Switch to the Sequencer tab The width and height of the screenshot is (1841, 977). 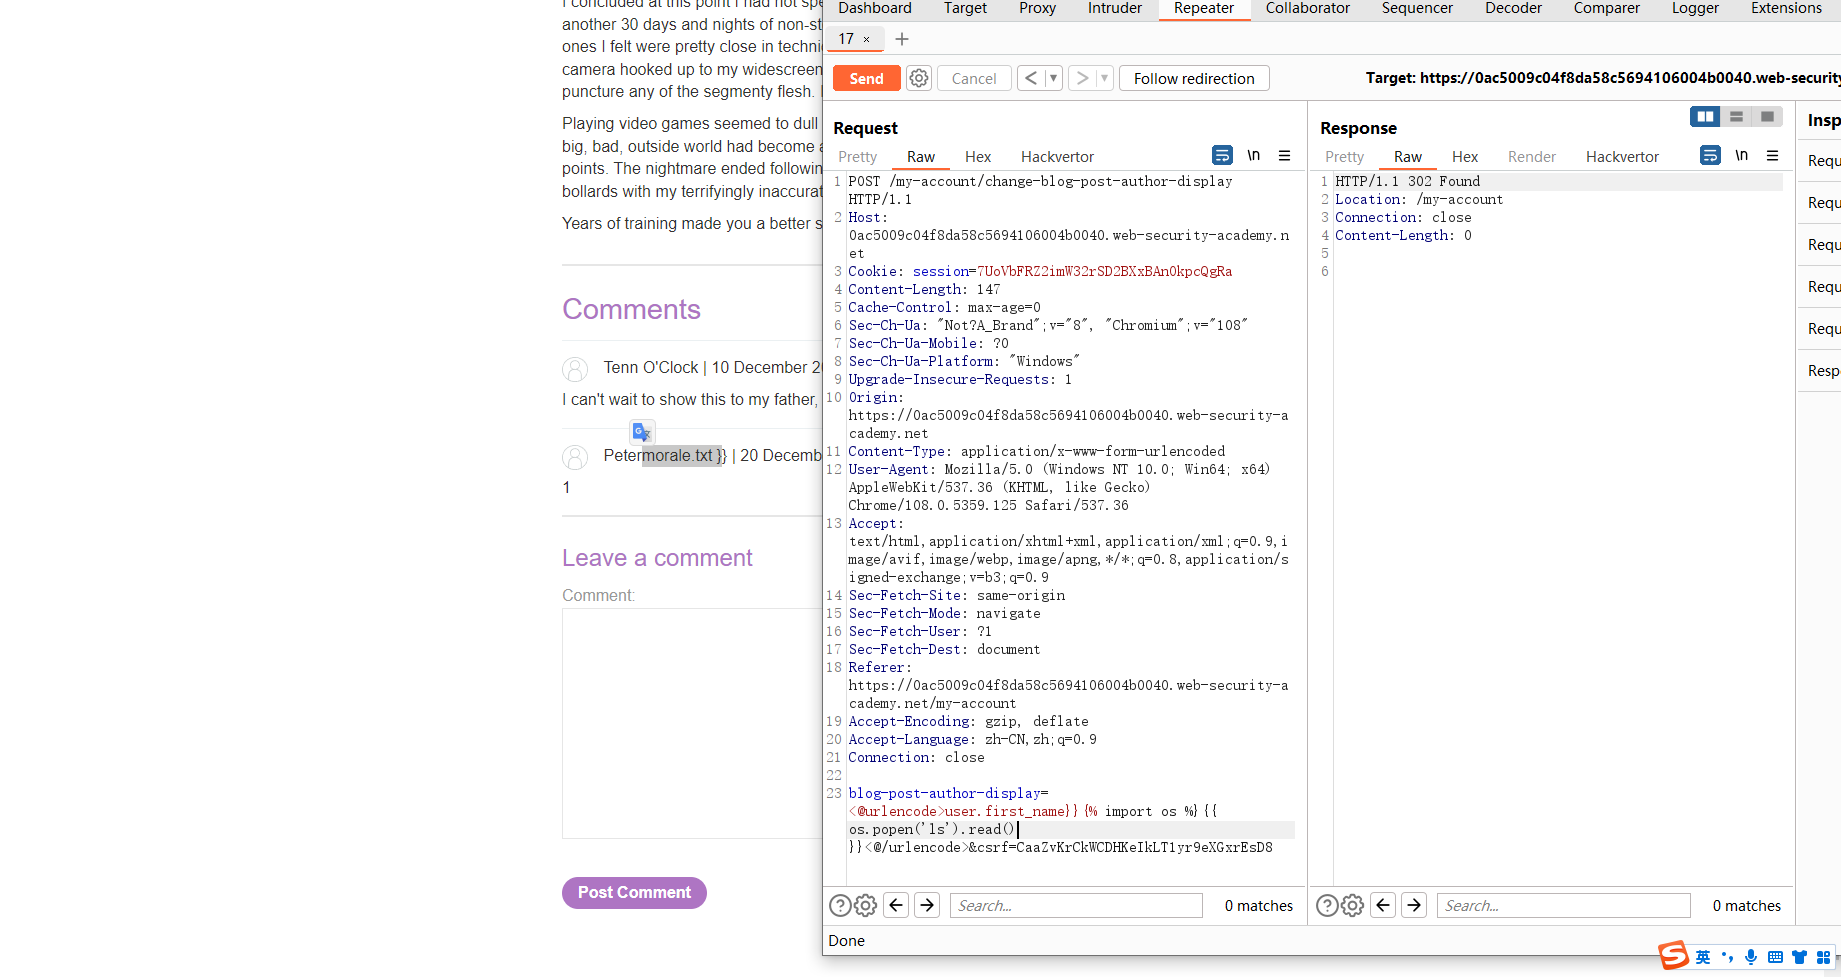1417,8
